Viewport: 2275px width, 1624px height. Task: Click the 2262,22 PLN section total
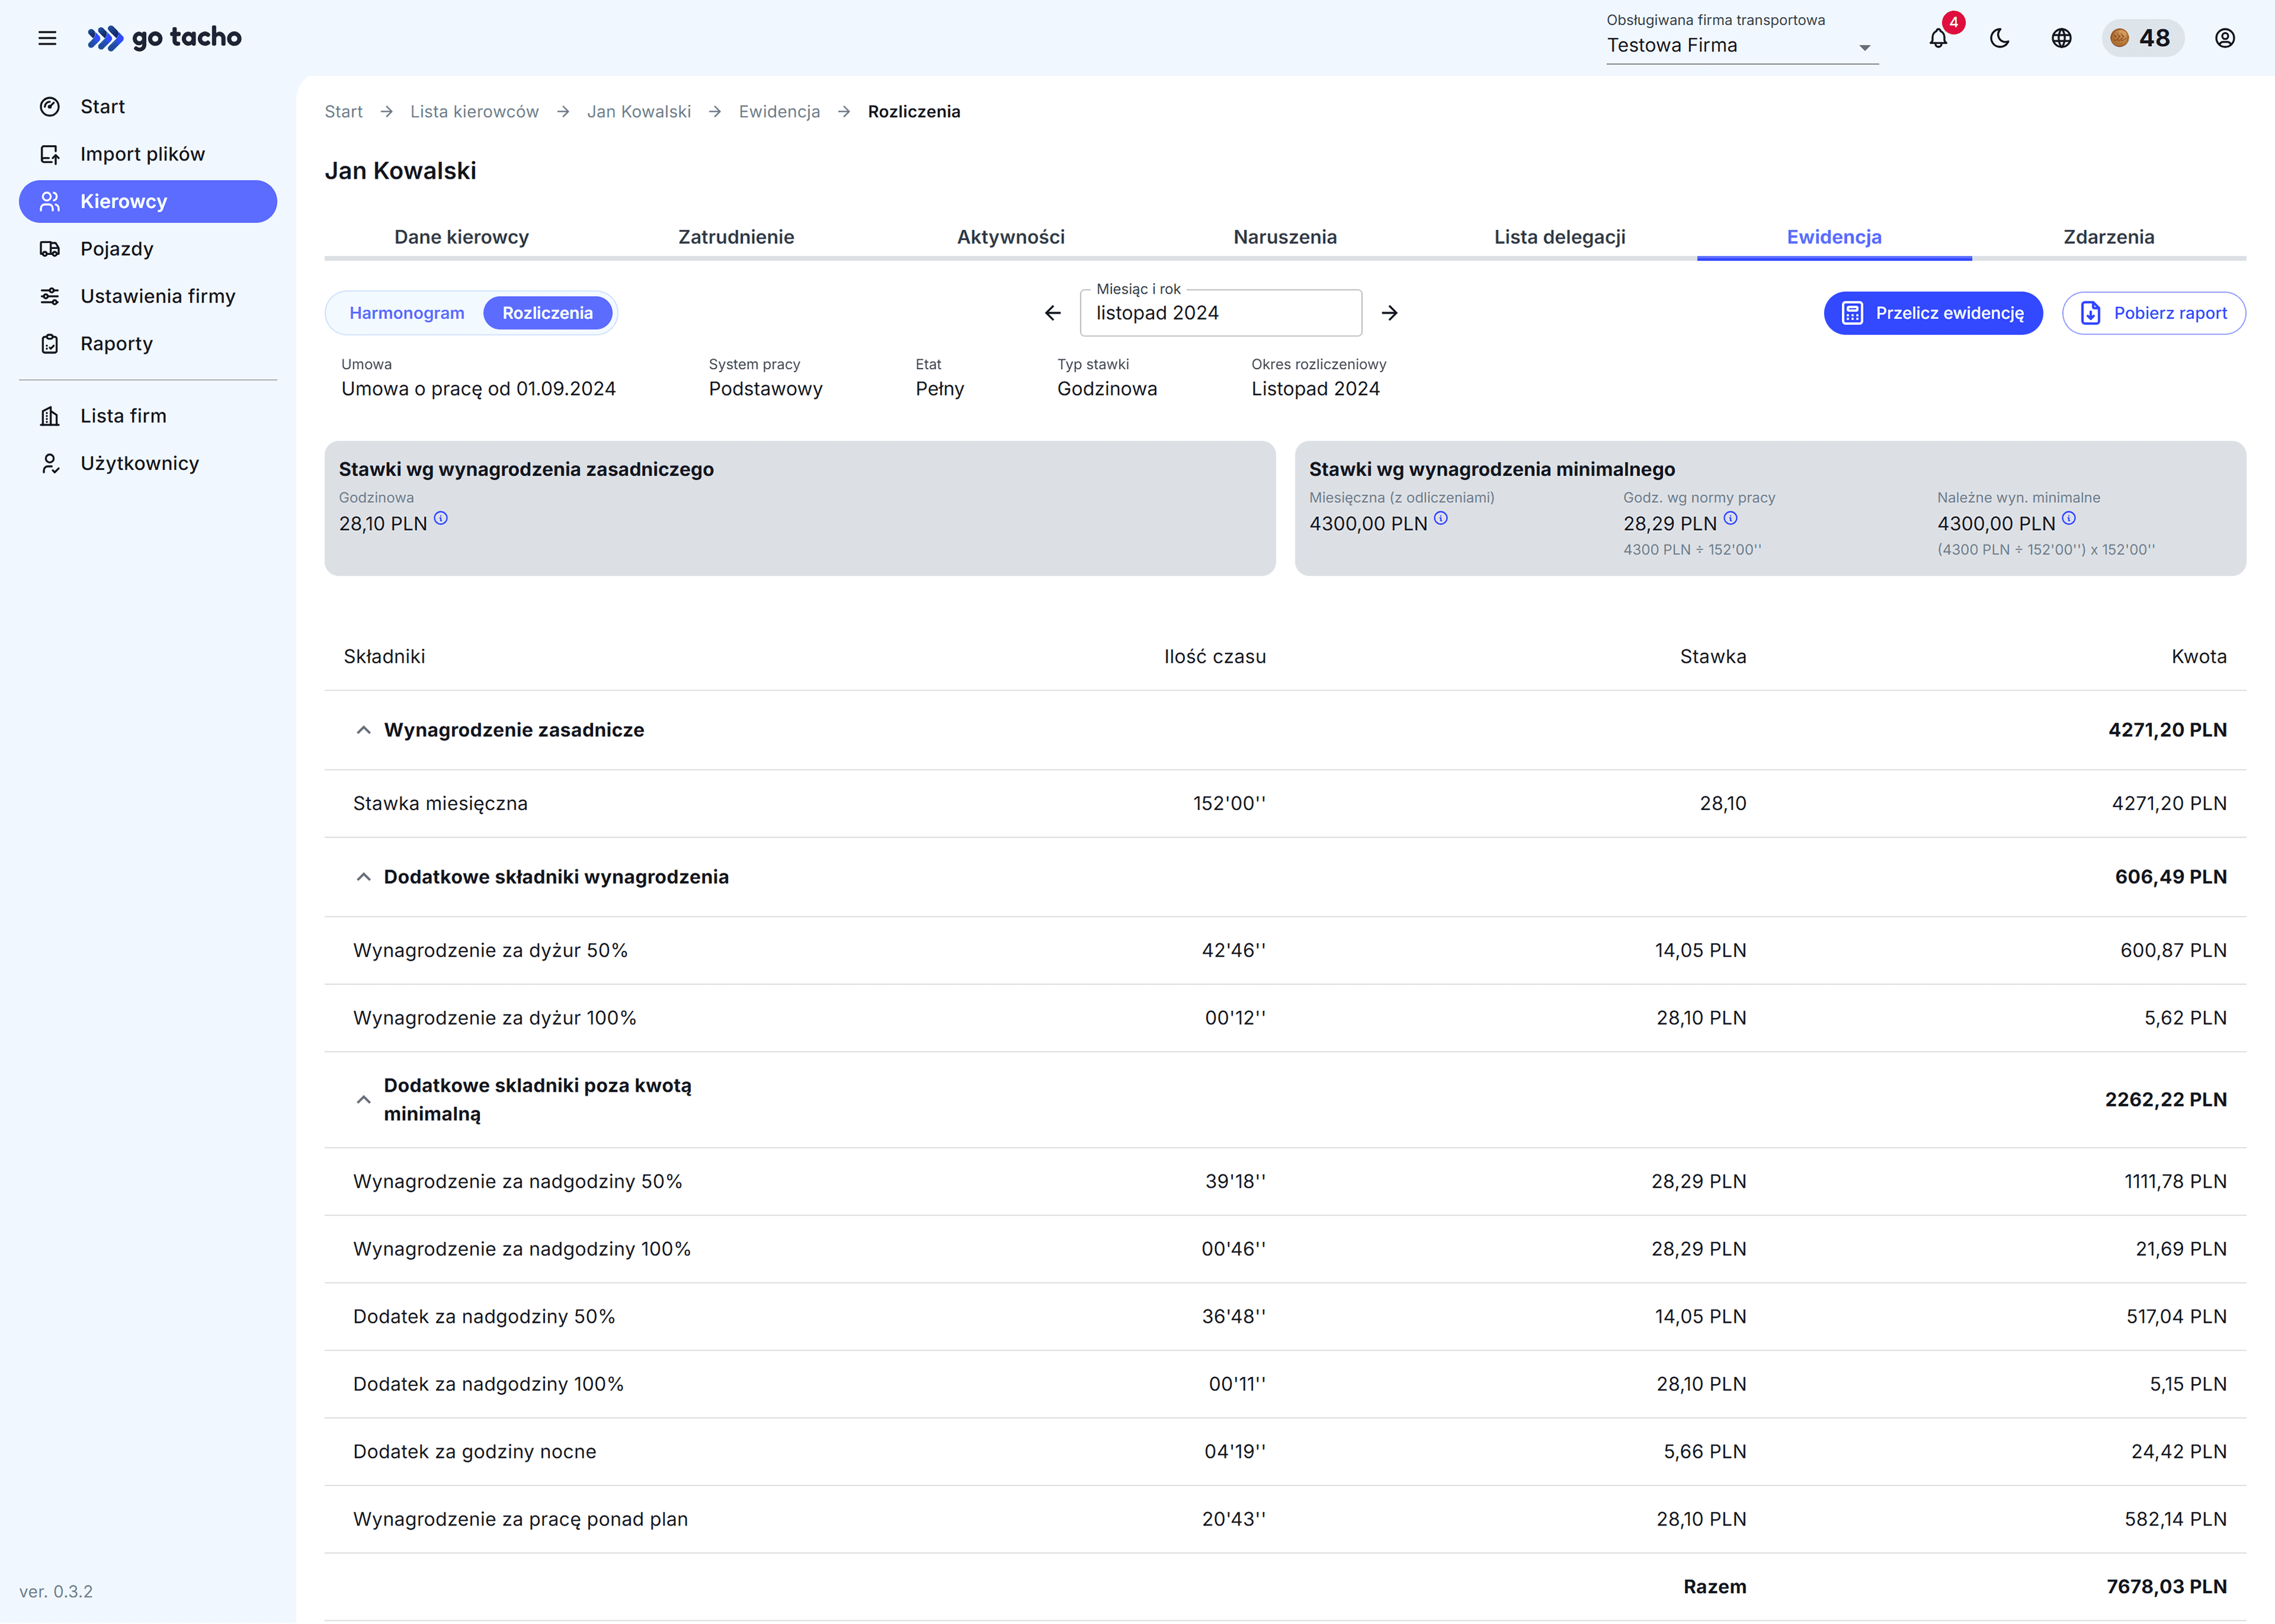tap(2165, 1100)
